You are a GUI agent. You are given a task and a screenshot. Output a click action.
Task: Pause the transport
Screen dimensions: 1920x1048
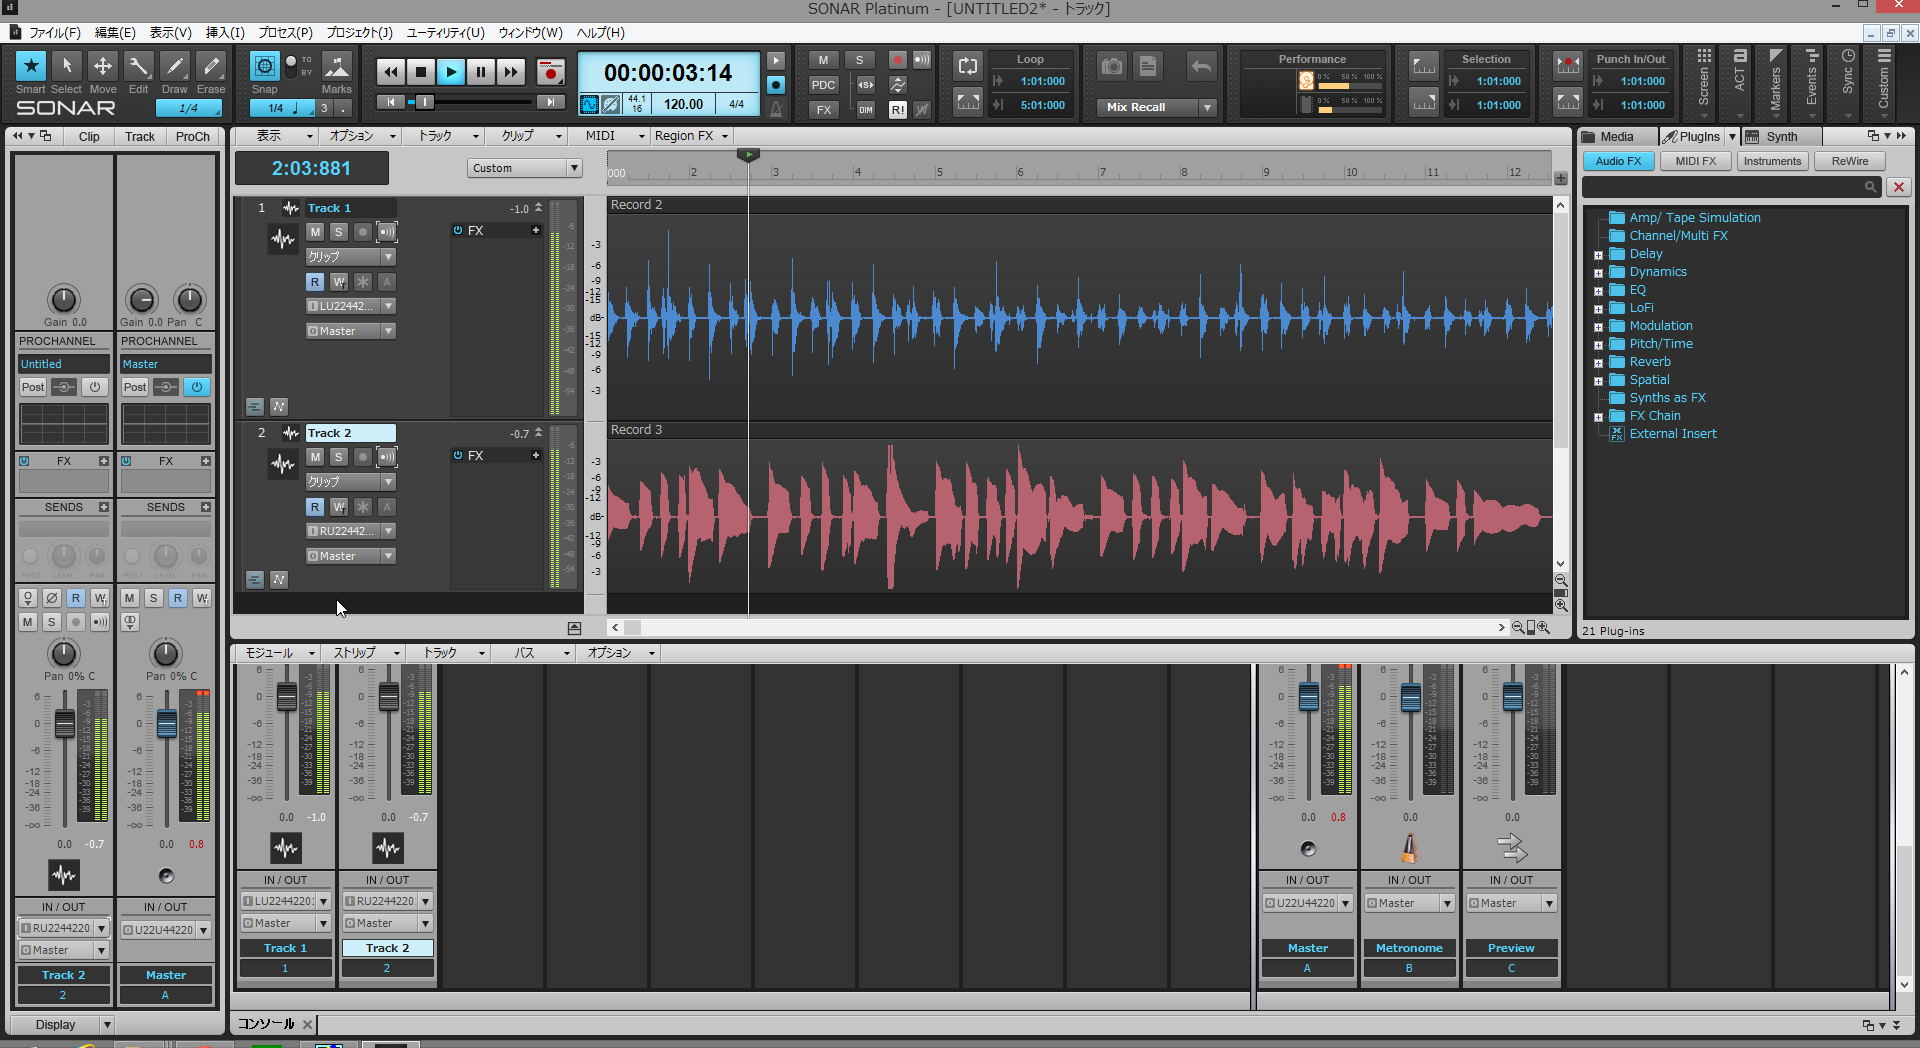coord(481,72)
